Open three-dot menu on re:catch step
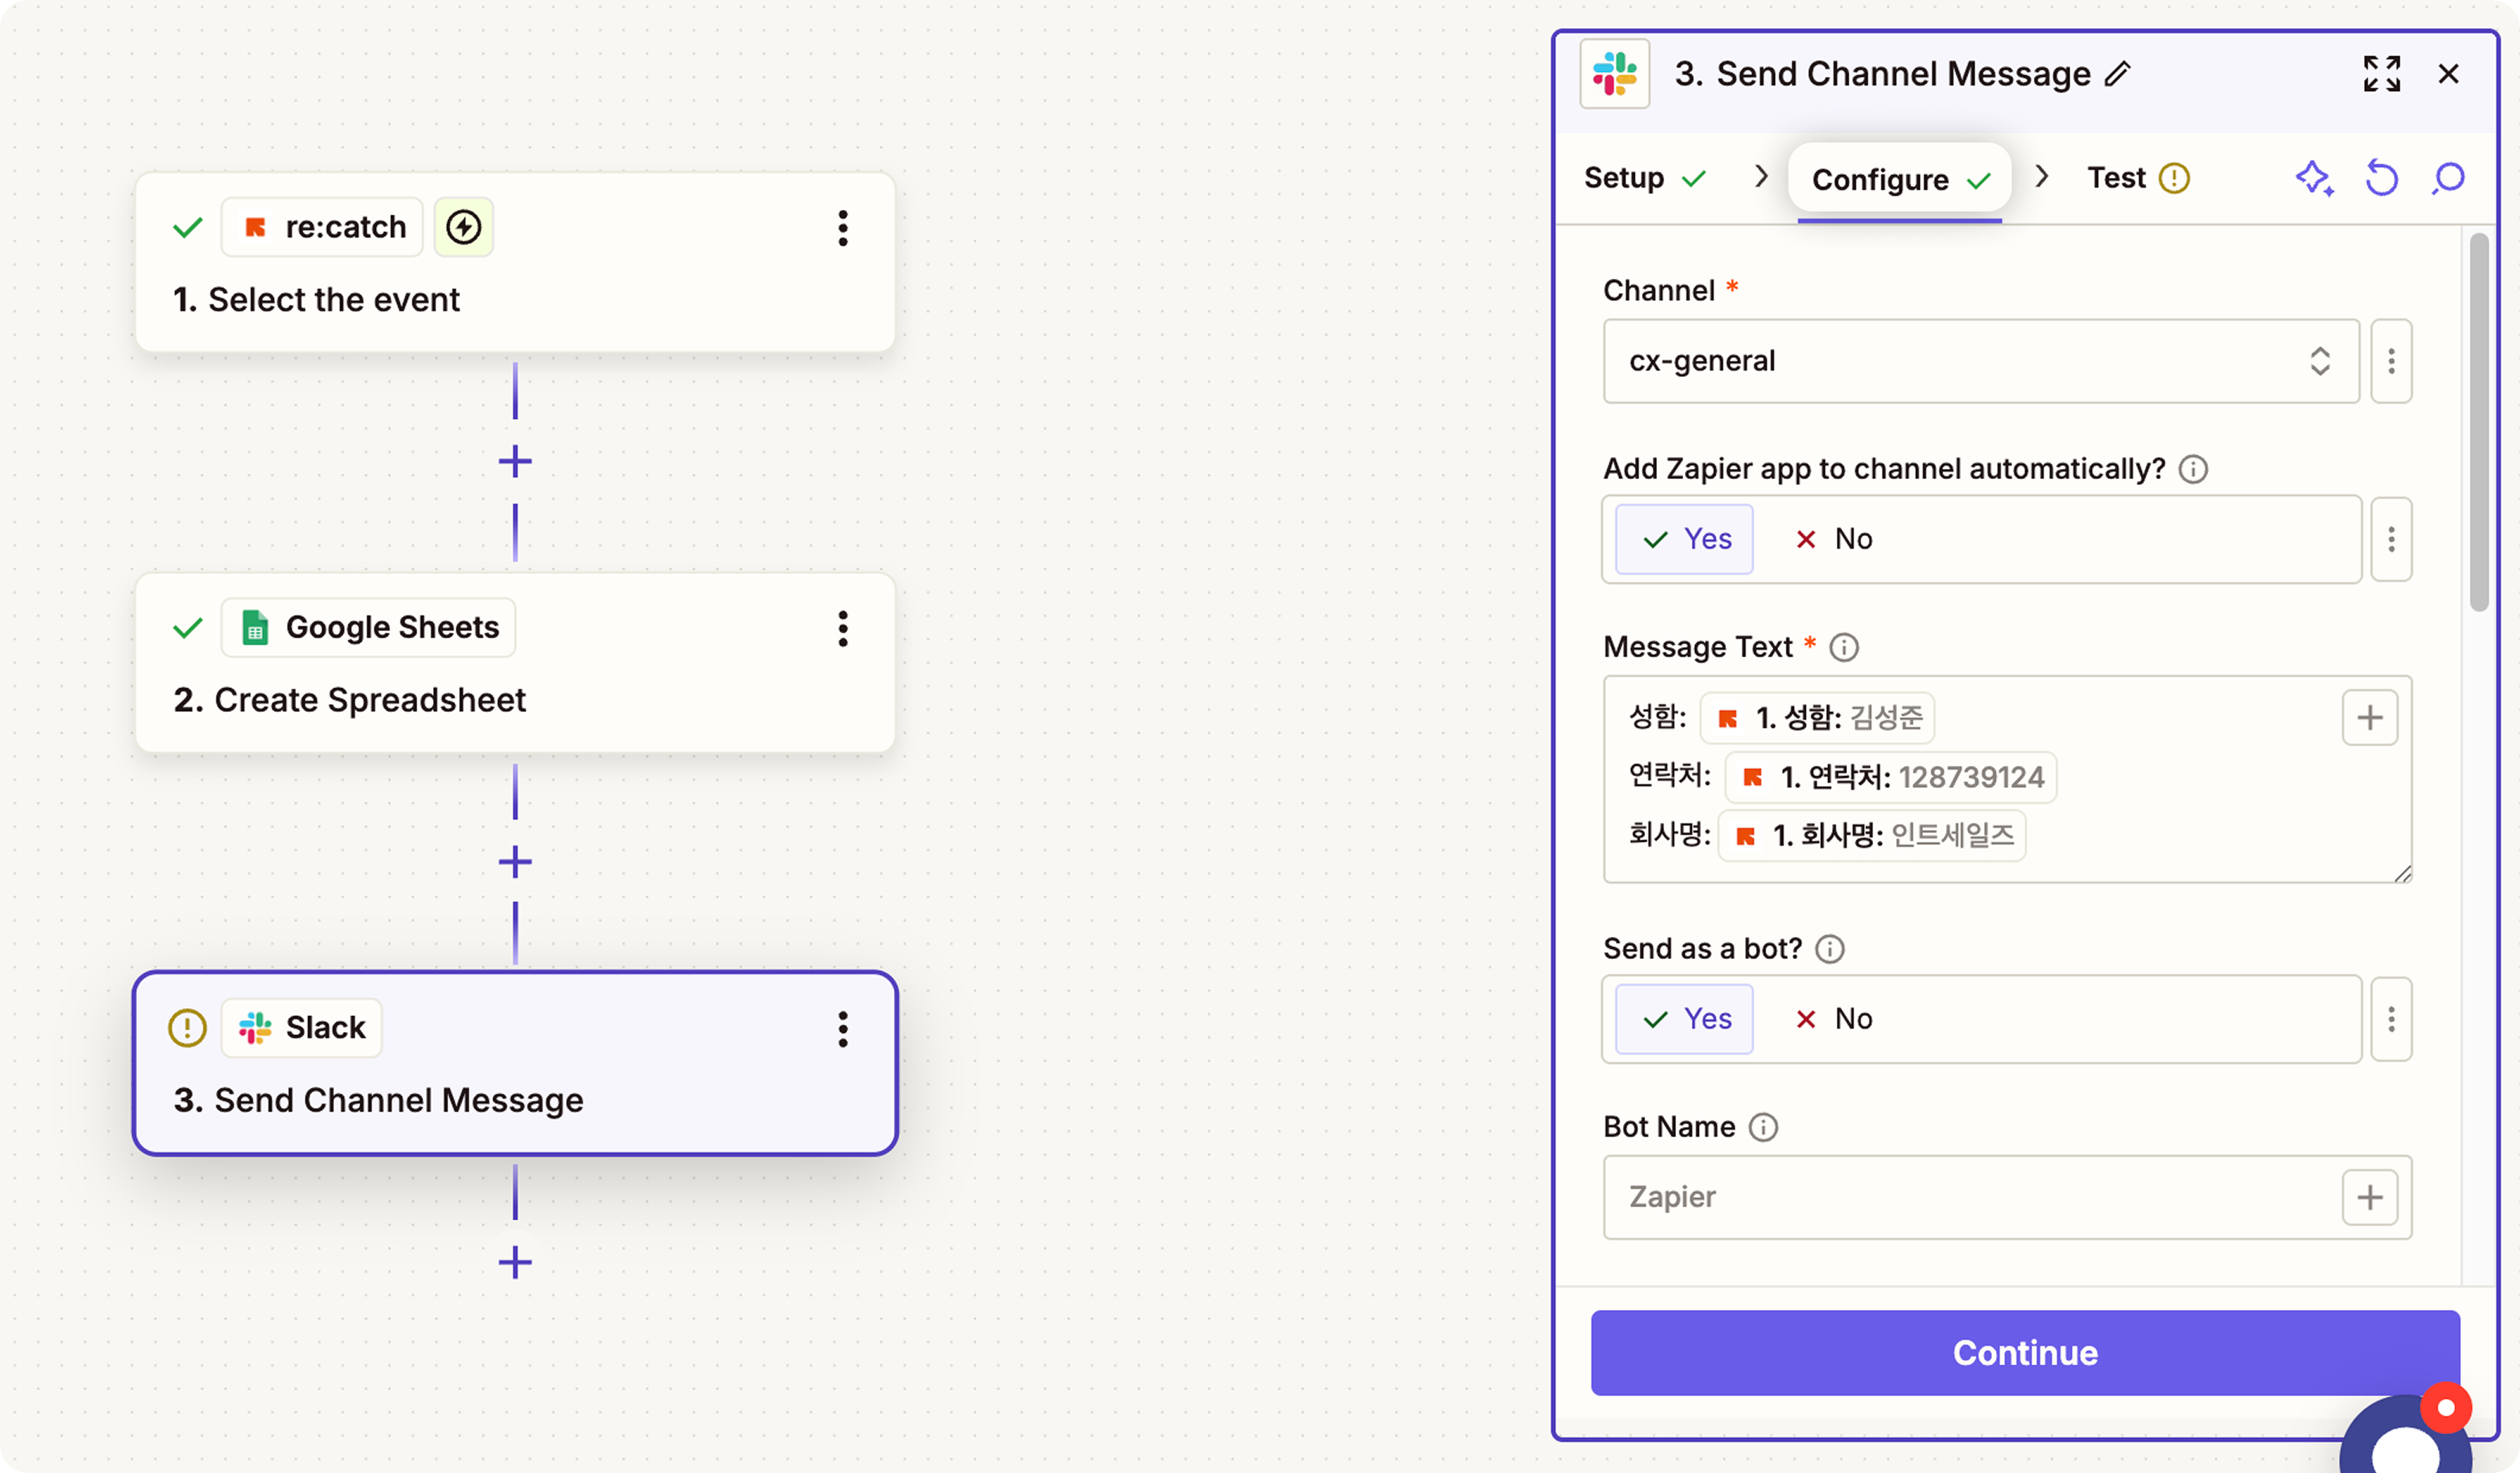 click(843, 228)
